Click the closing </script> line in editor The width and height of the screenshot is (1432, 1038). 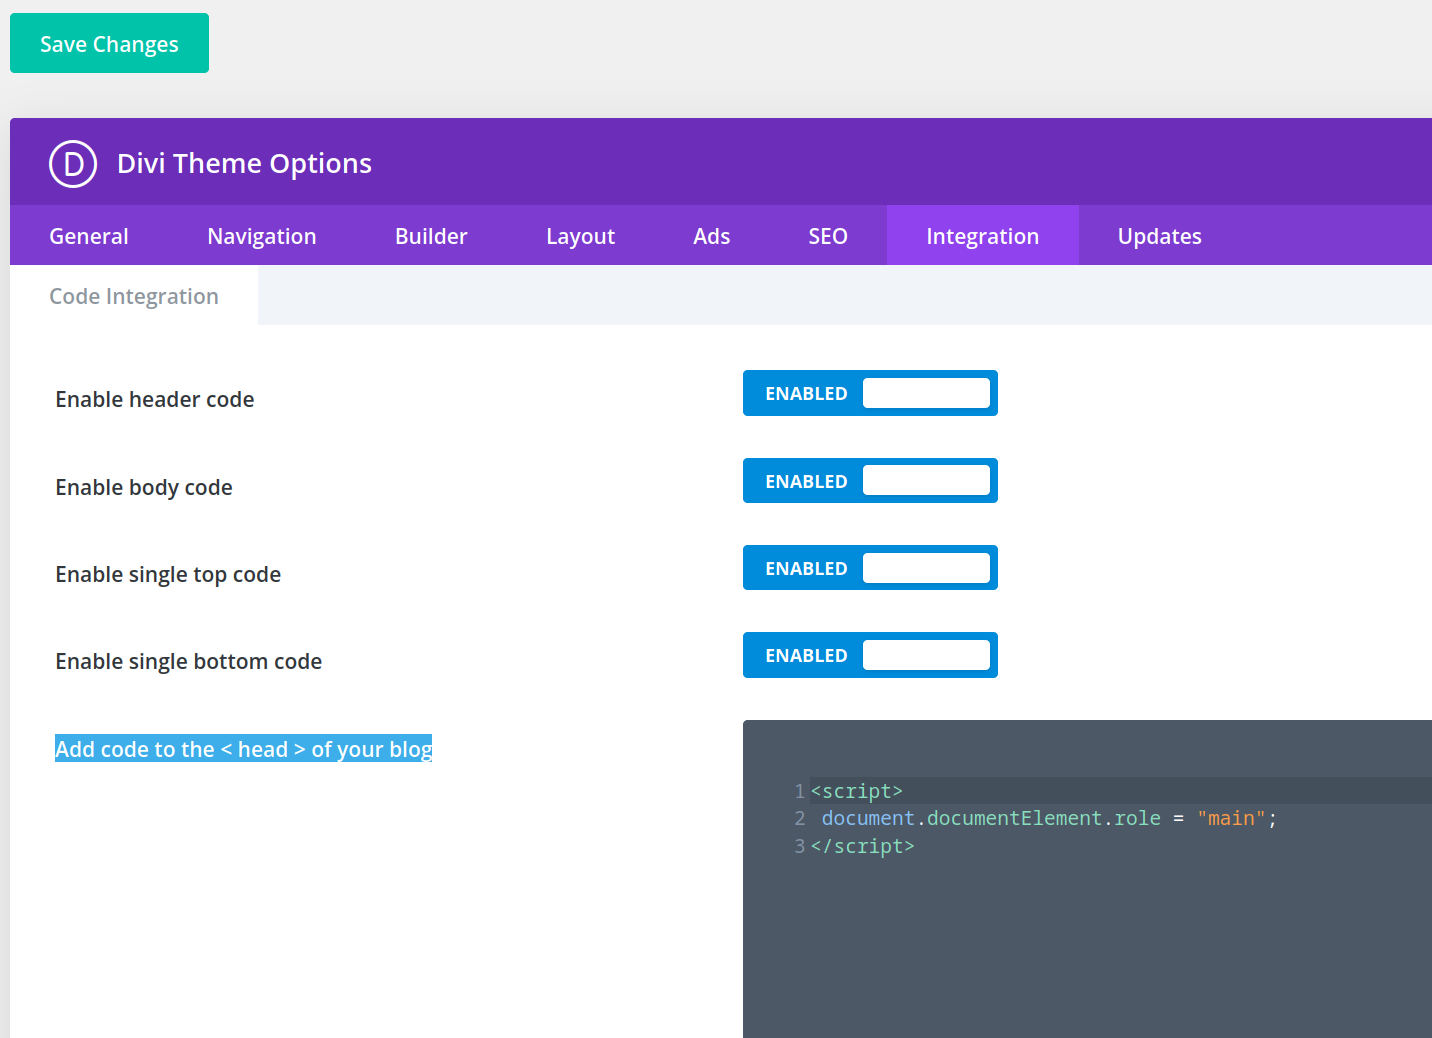863,846
